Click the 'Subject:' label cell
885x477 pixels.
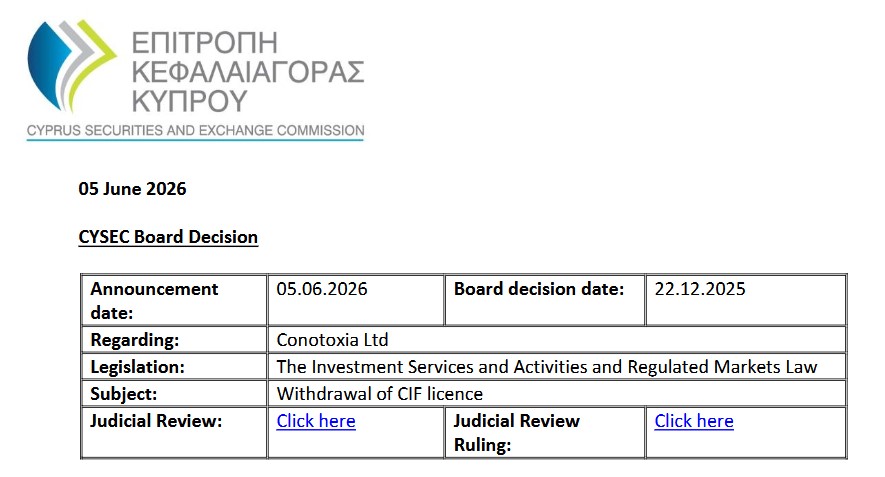174,393
